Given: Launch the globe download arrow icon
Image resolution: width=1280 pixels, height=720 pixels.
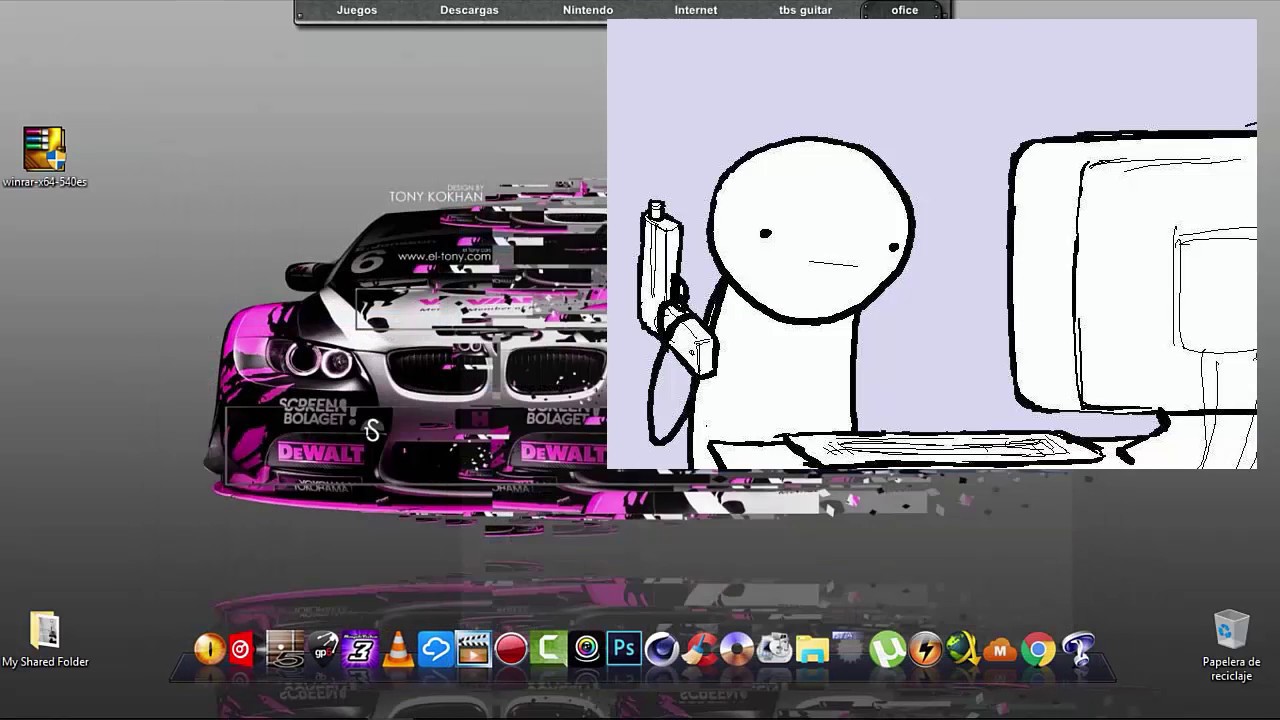Looking at the screenshot, I should click(x=962, y=650).
